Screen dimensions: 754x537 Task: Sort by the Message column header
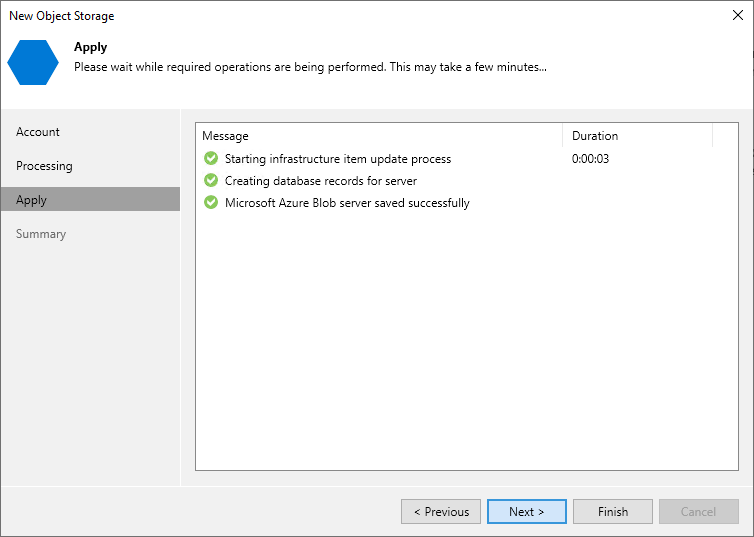tap(379, 136)
